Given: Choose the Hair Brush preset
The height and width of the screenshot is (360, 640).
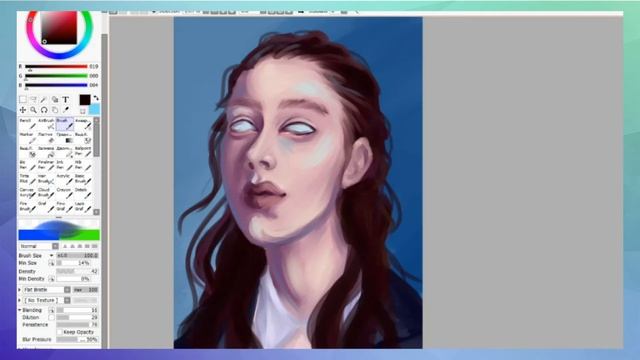Looking at the screenshot, I should [x=47, y=179].
